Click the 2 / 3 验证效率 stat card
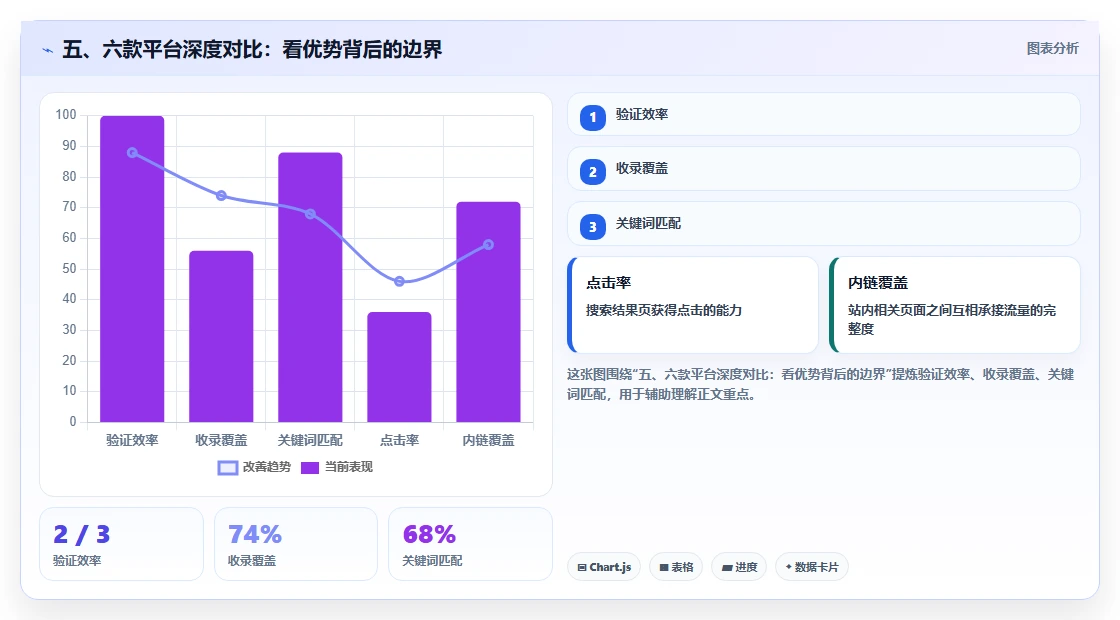Screen dimensions: 1120x620 [x=121, y=544]
